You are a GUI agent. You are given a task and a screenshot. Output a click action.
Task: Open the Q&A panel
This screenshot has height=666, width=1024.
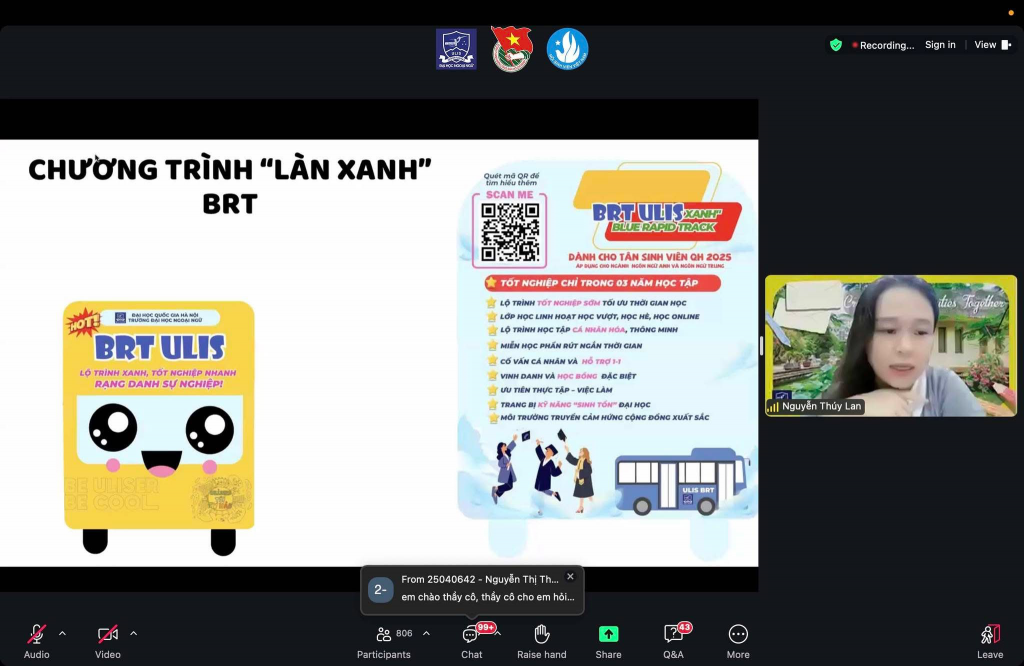[673, 641]
